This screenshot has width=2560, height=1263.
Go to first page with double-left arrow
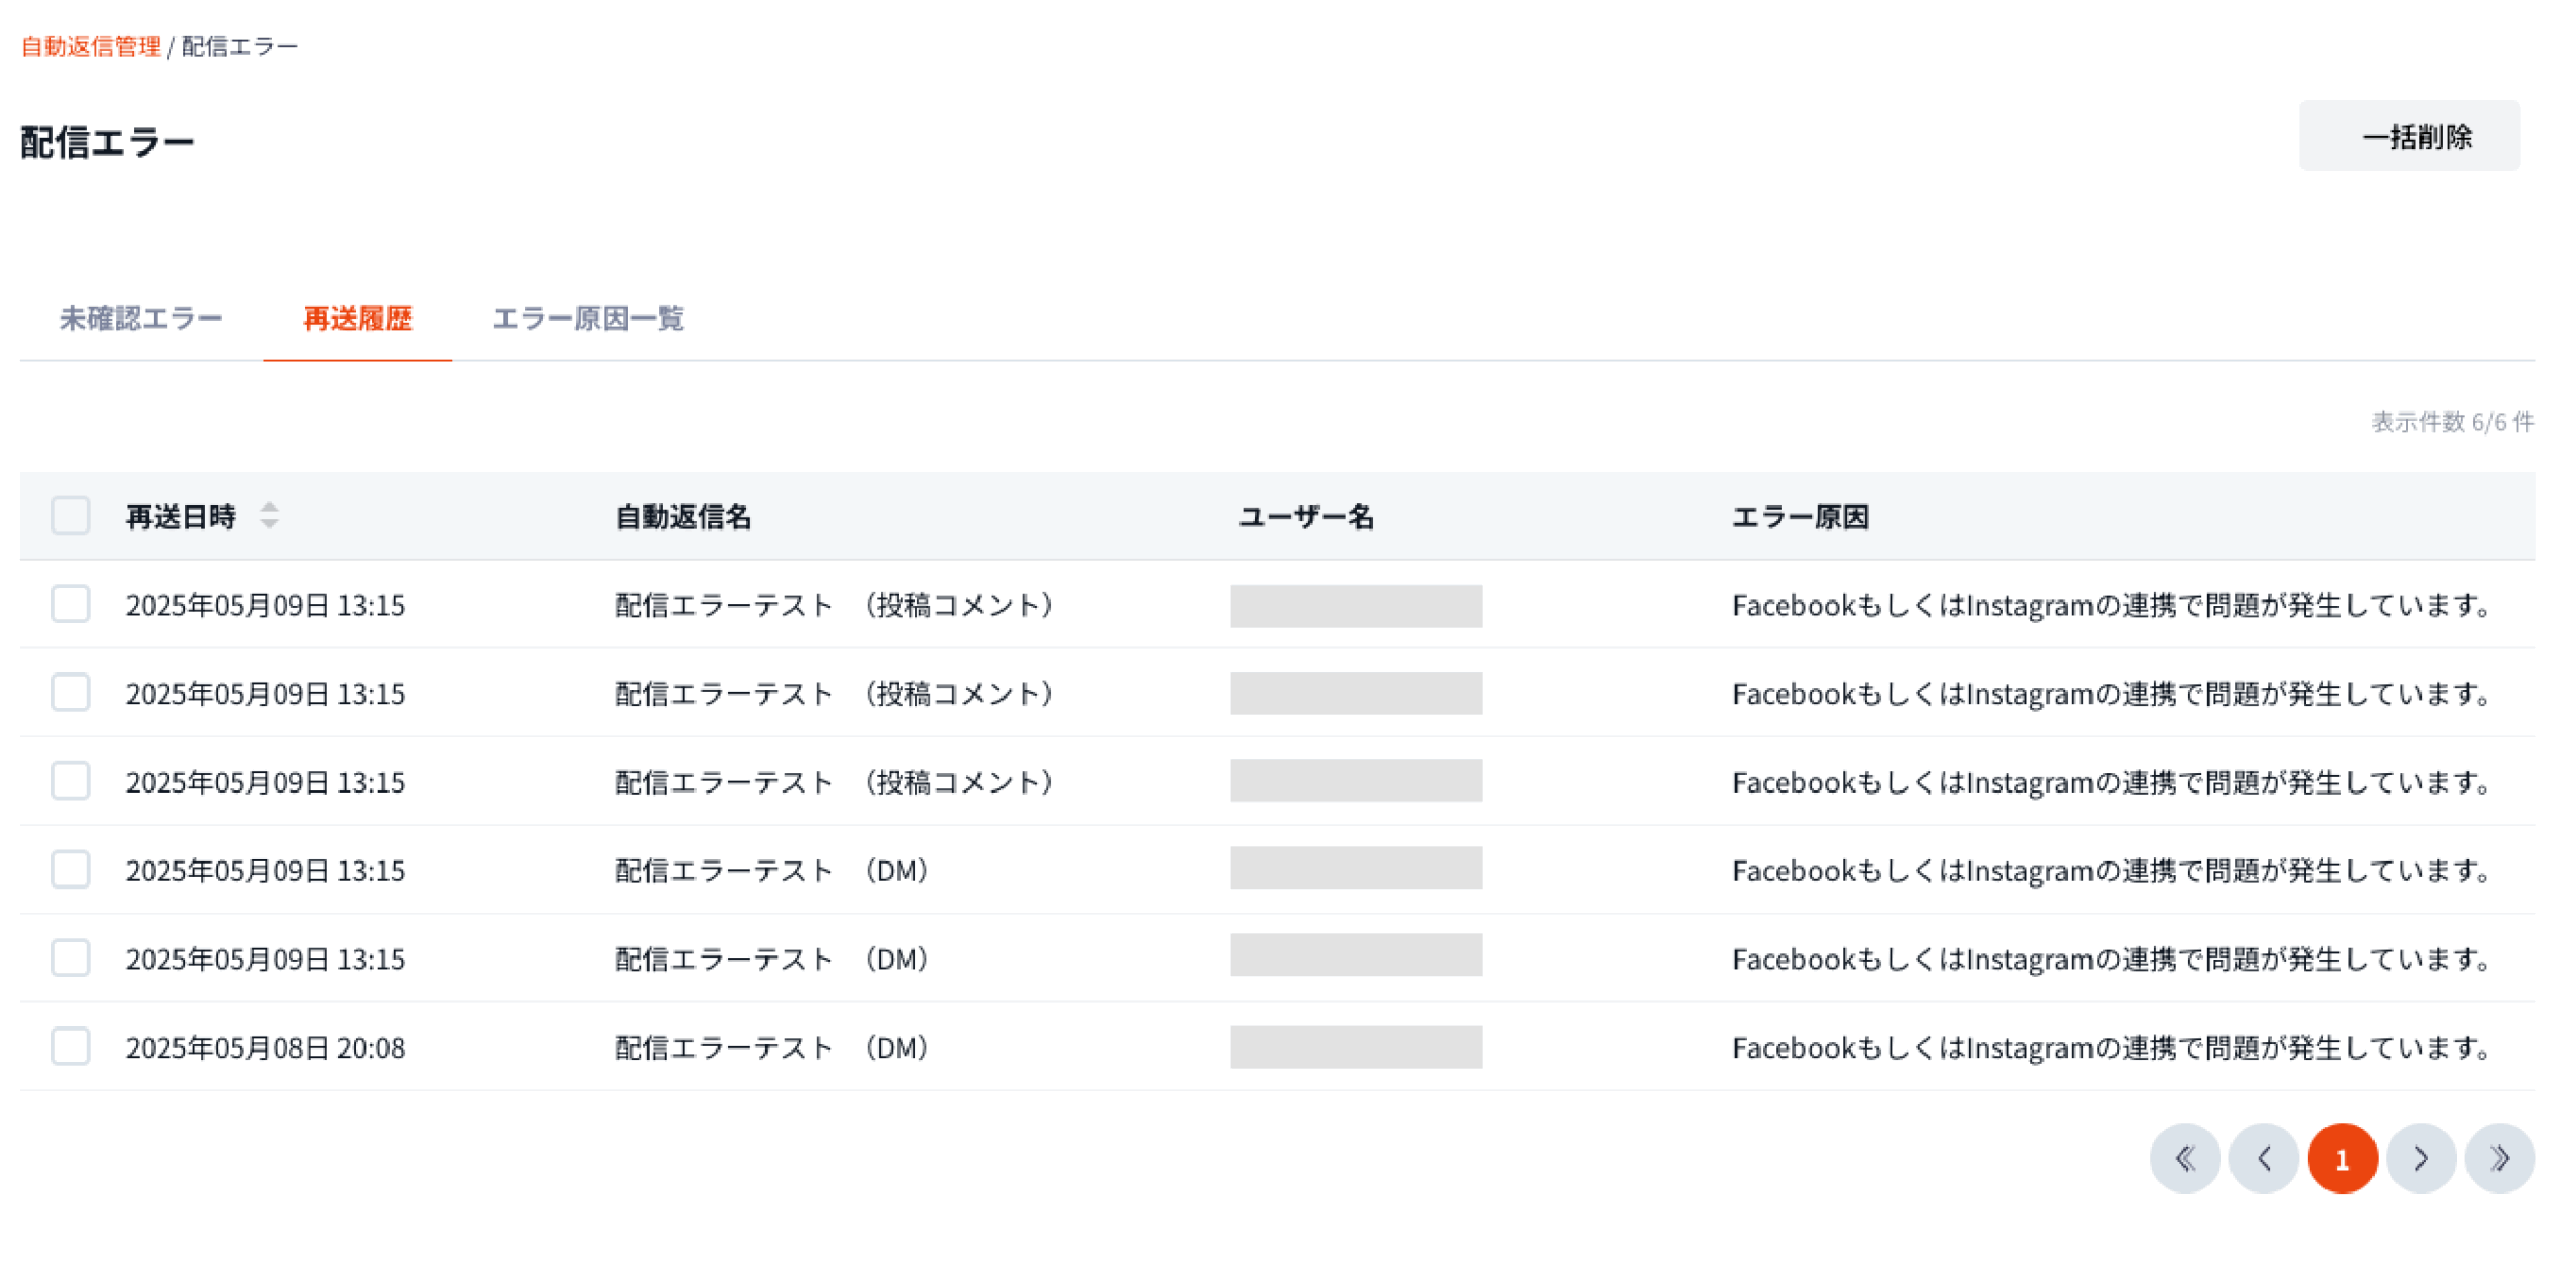tap(2184, 1158)
